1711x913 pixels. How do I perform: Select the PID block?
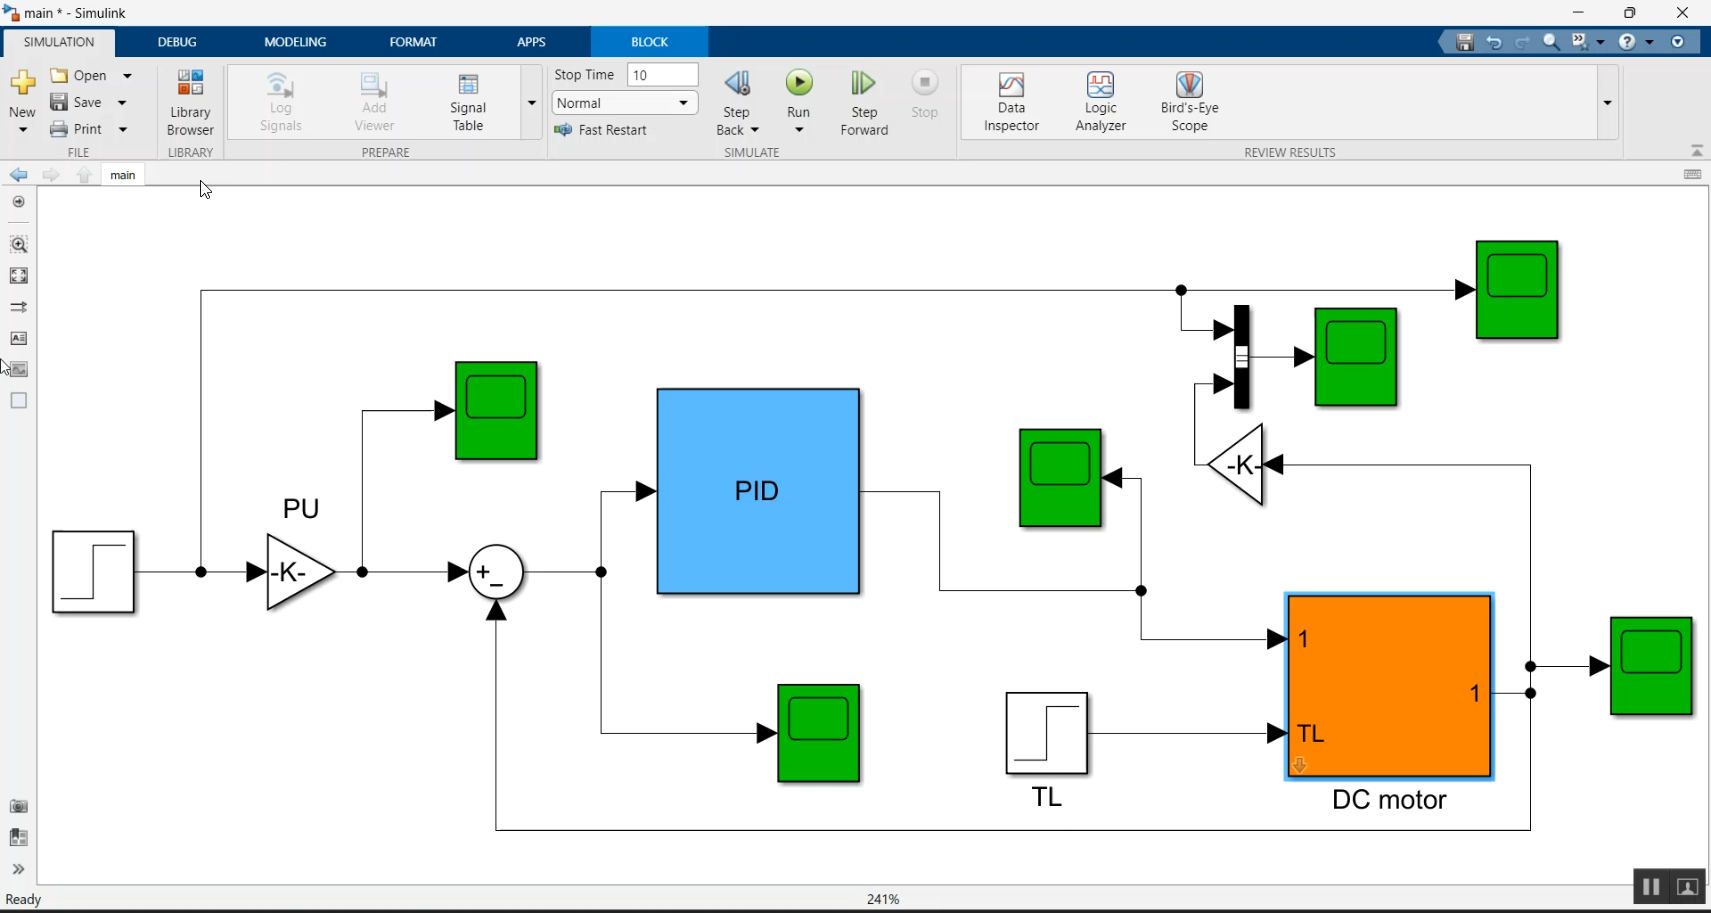(x=758, y=491)
